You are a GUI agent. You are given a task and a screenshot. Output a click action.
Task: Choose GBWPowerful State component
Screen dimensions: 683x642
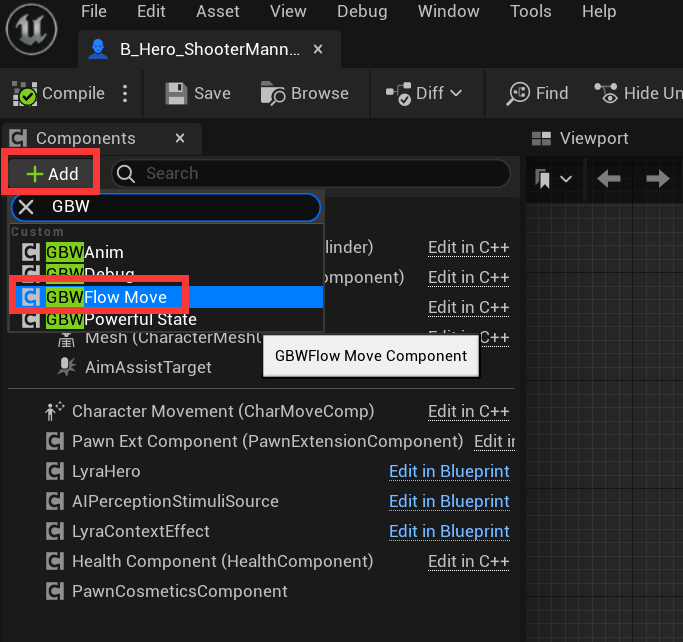click(x=166, y=320)
